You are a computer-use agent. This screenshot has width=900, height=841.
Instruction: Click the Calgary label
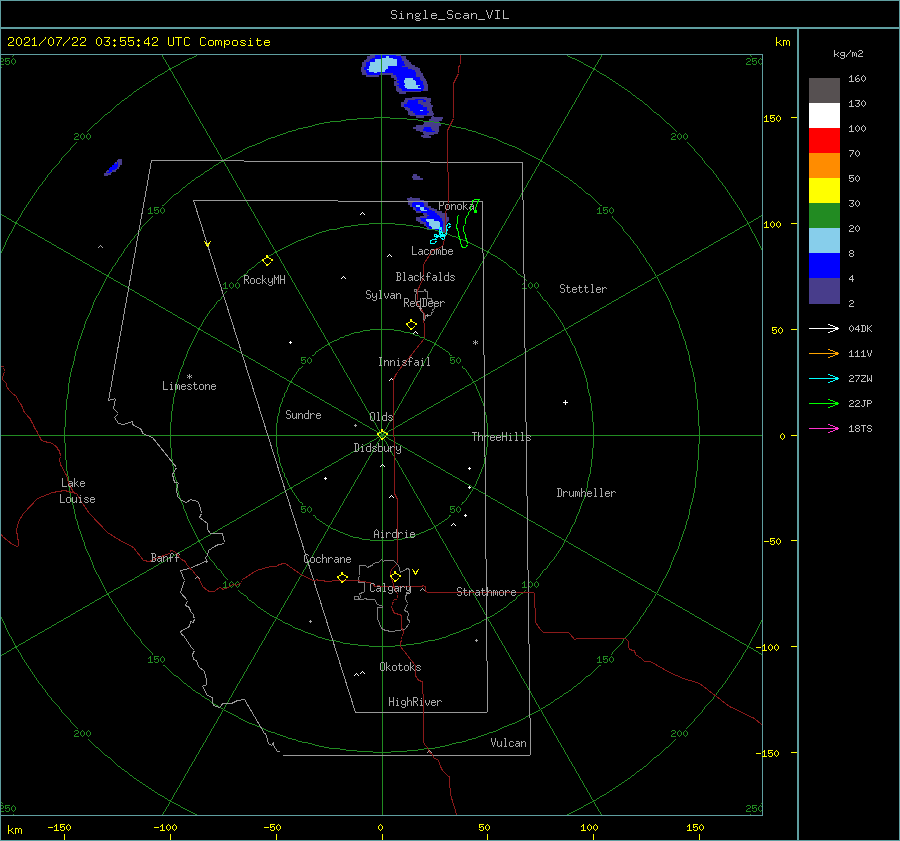[390, 588]
